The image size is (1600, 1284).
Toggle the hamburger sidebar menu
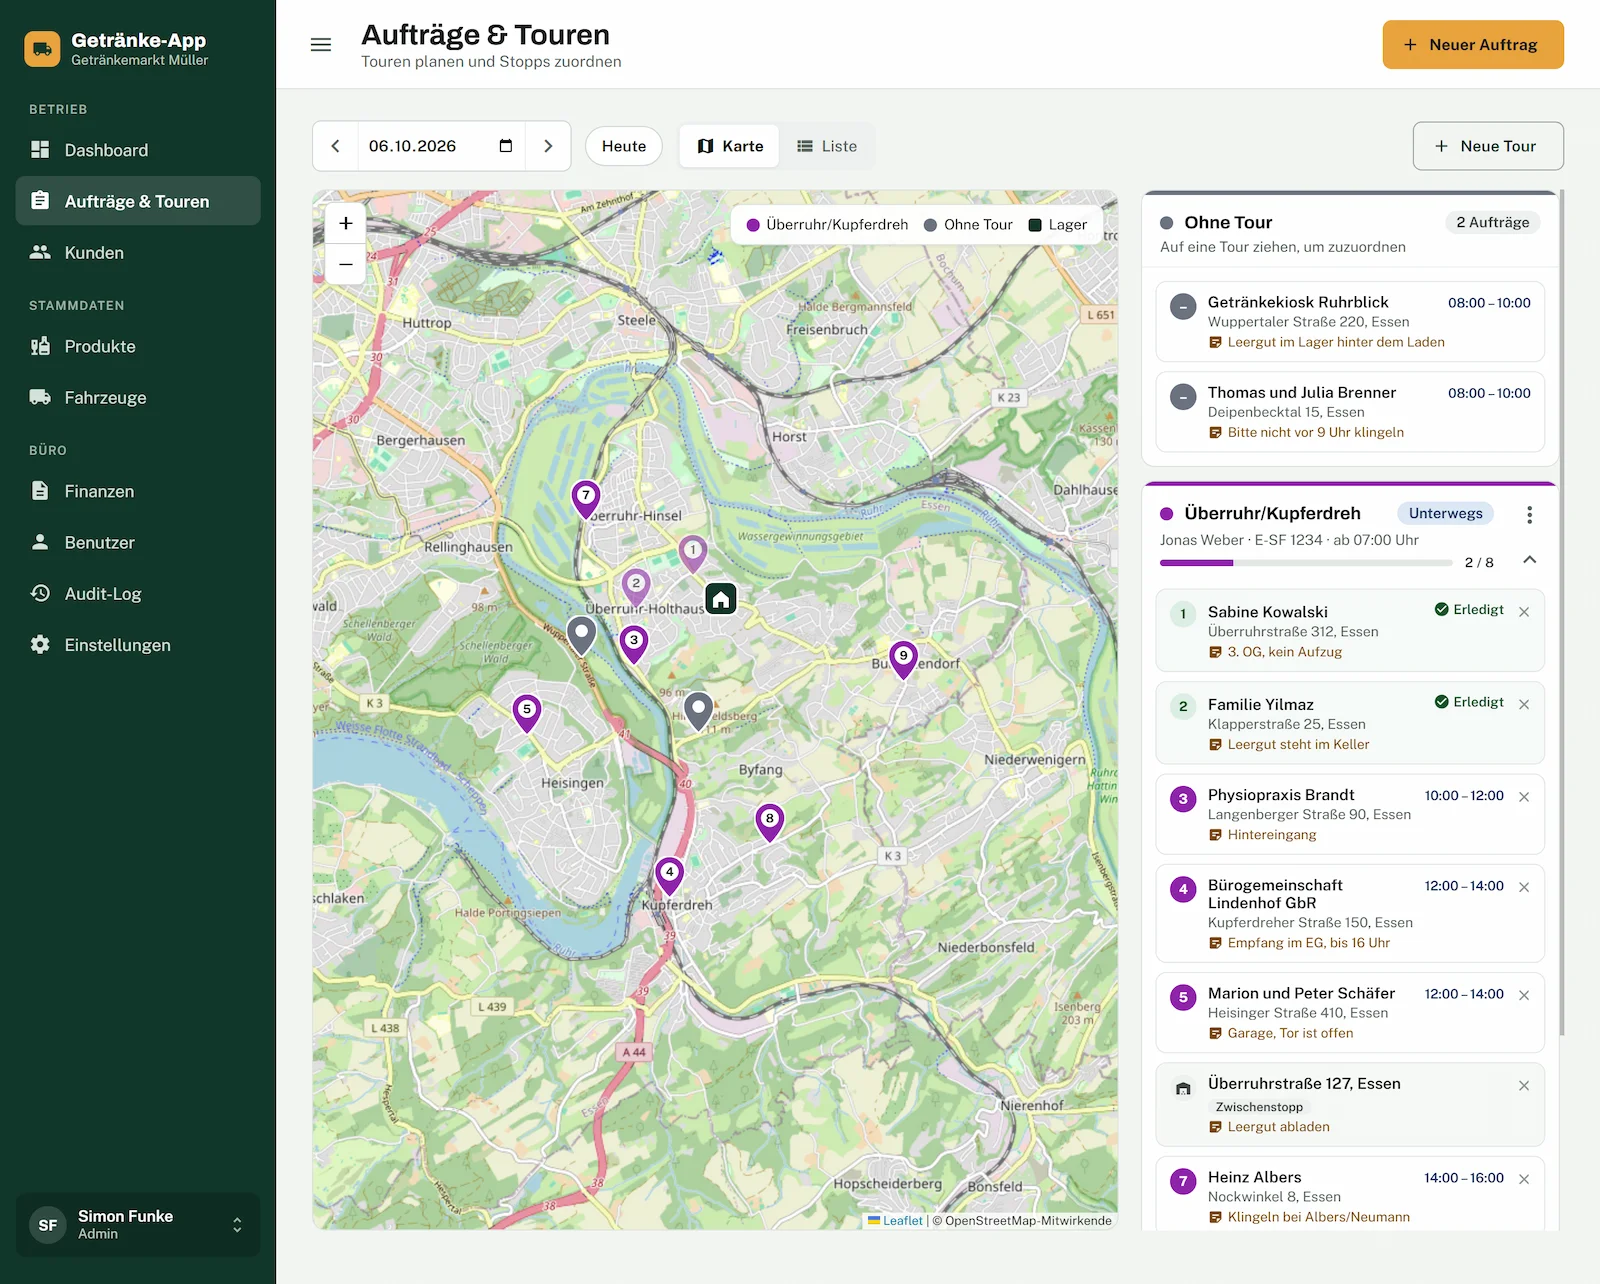(321, 45)
